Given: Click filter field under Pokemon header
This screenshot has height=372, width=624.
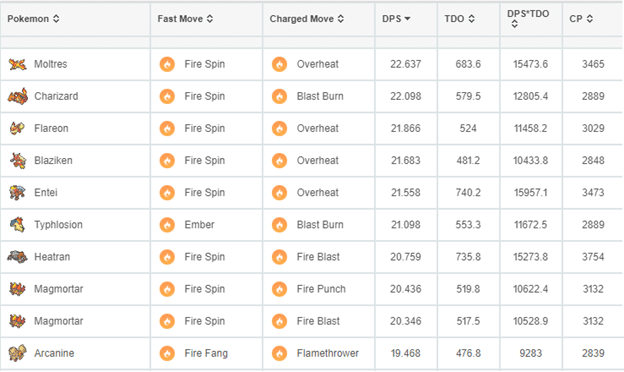Looking at the screenshot, I should 75,42.
